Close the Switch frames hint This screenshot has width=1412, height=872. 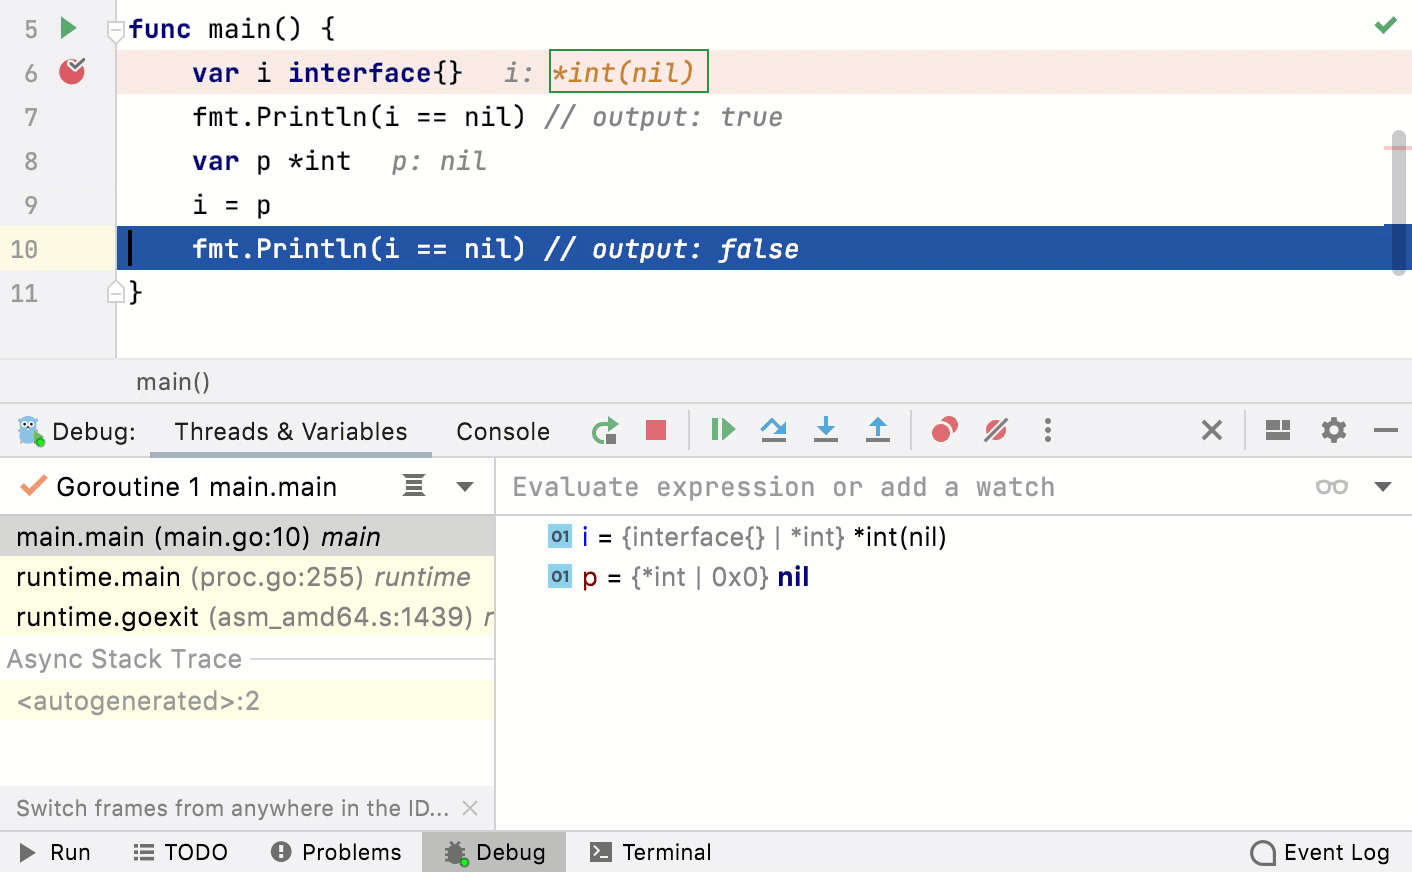pos(470,808)
